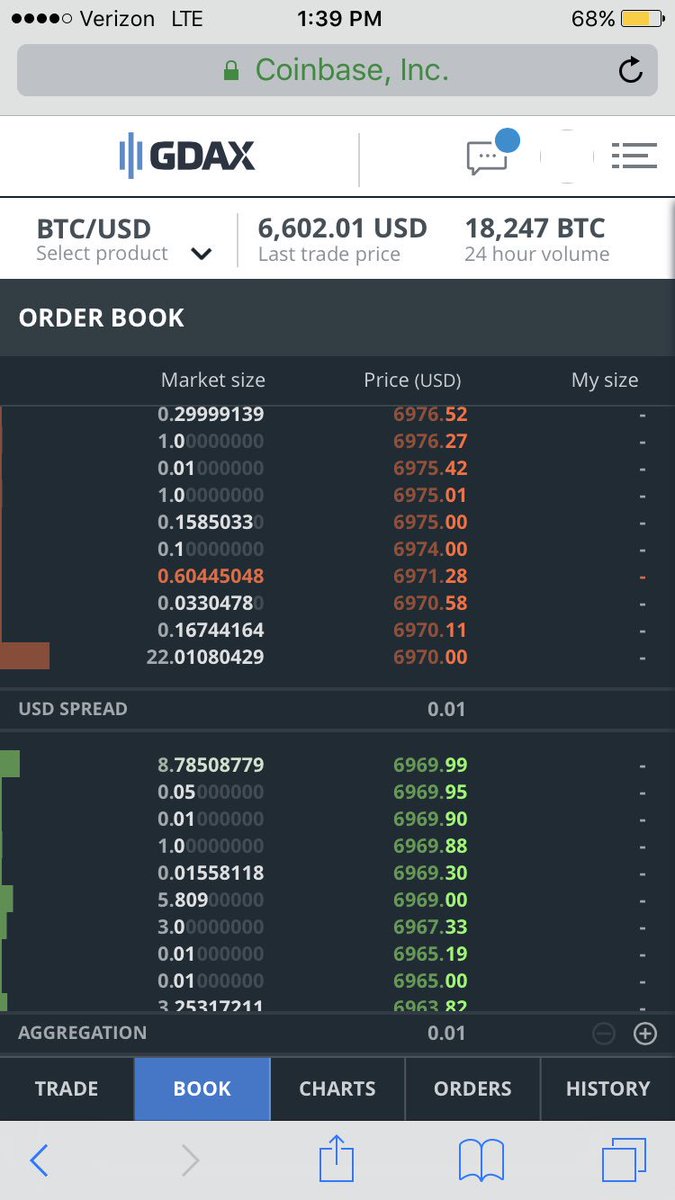
Task: Tap the Price (USD) column header
Action: point(412,380)
